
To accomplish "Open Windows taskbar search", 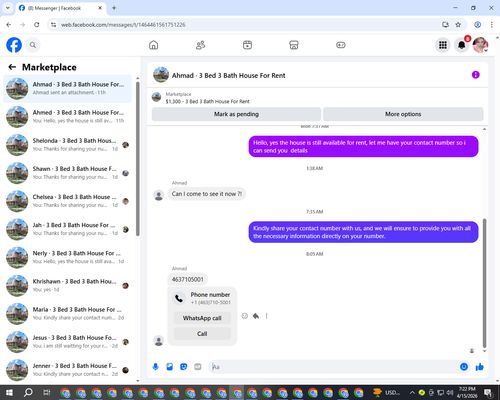I will click(x=28, y=393).
